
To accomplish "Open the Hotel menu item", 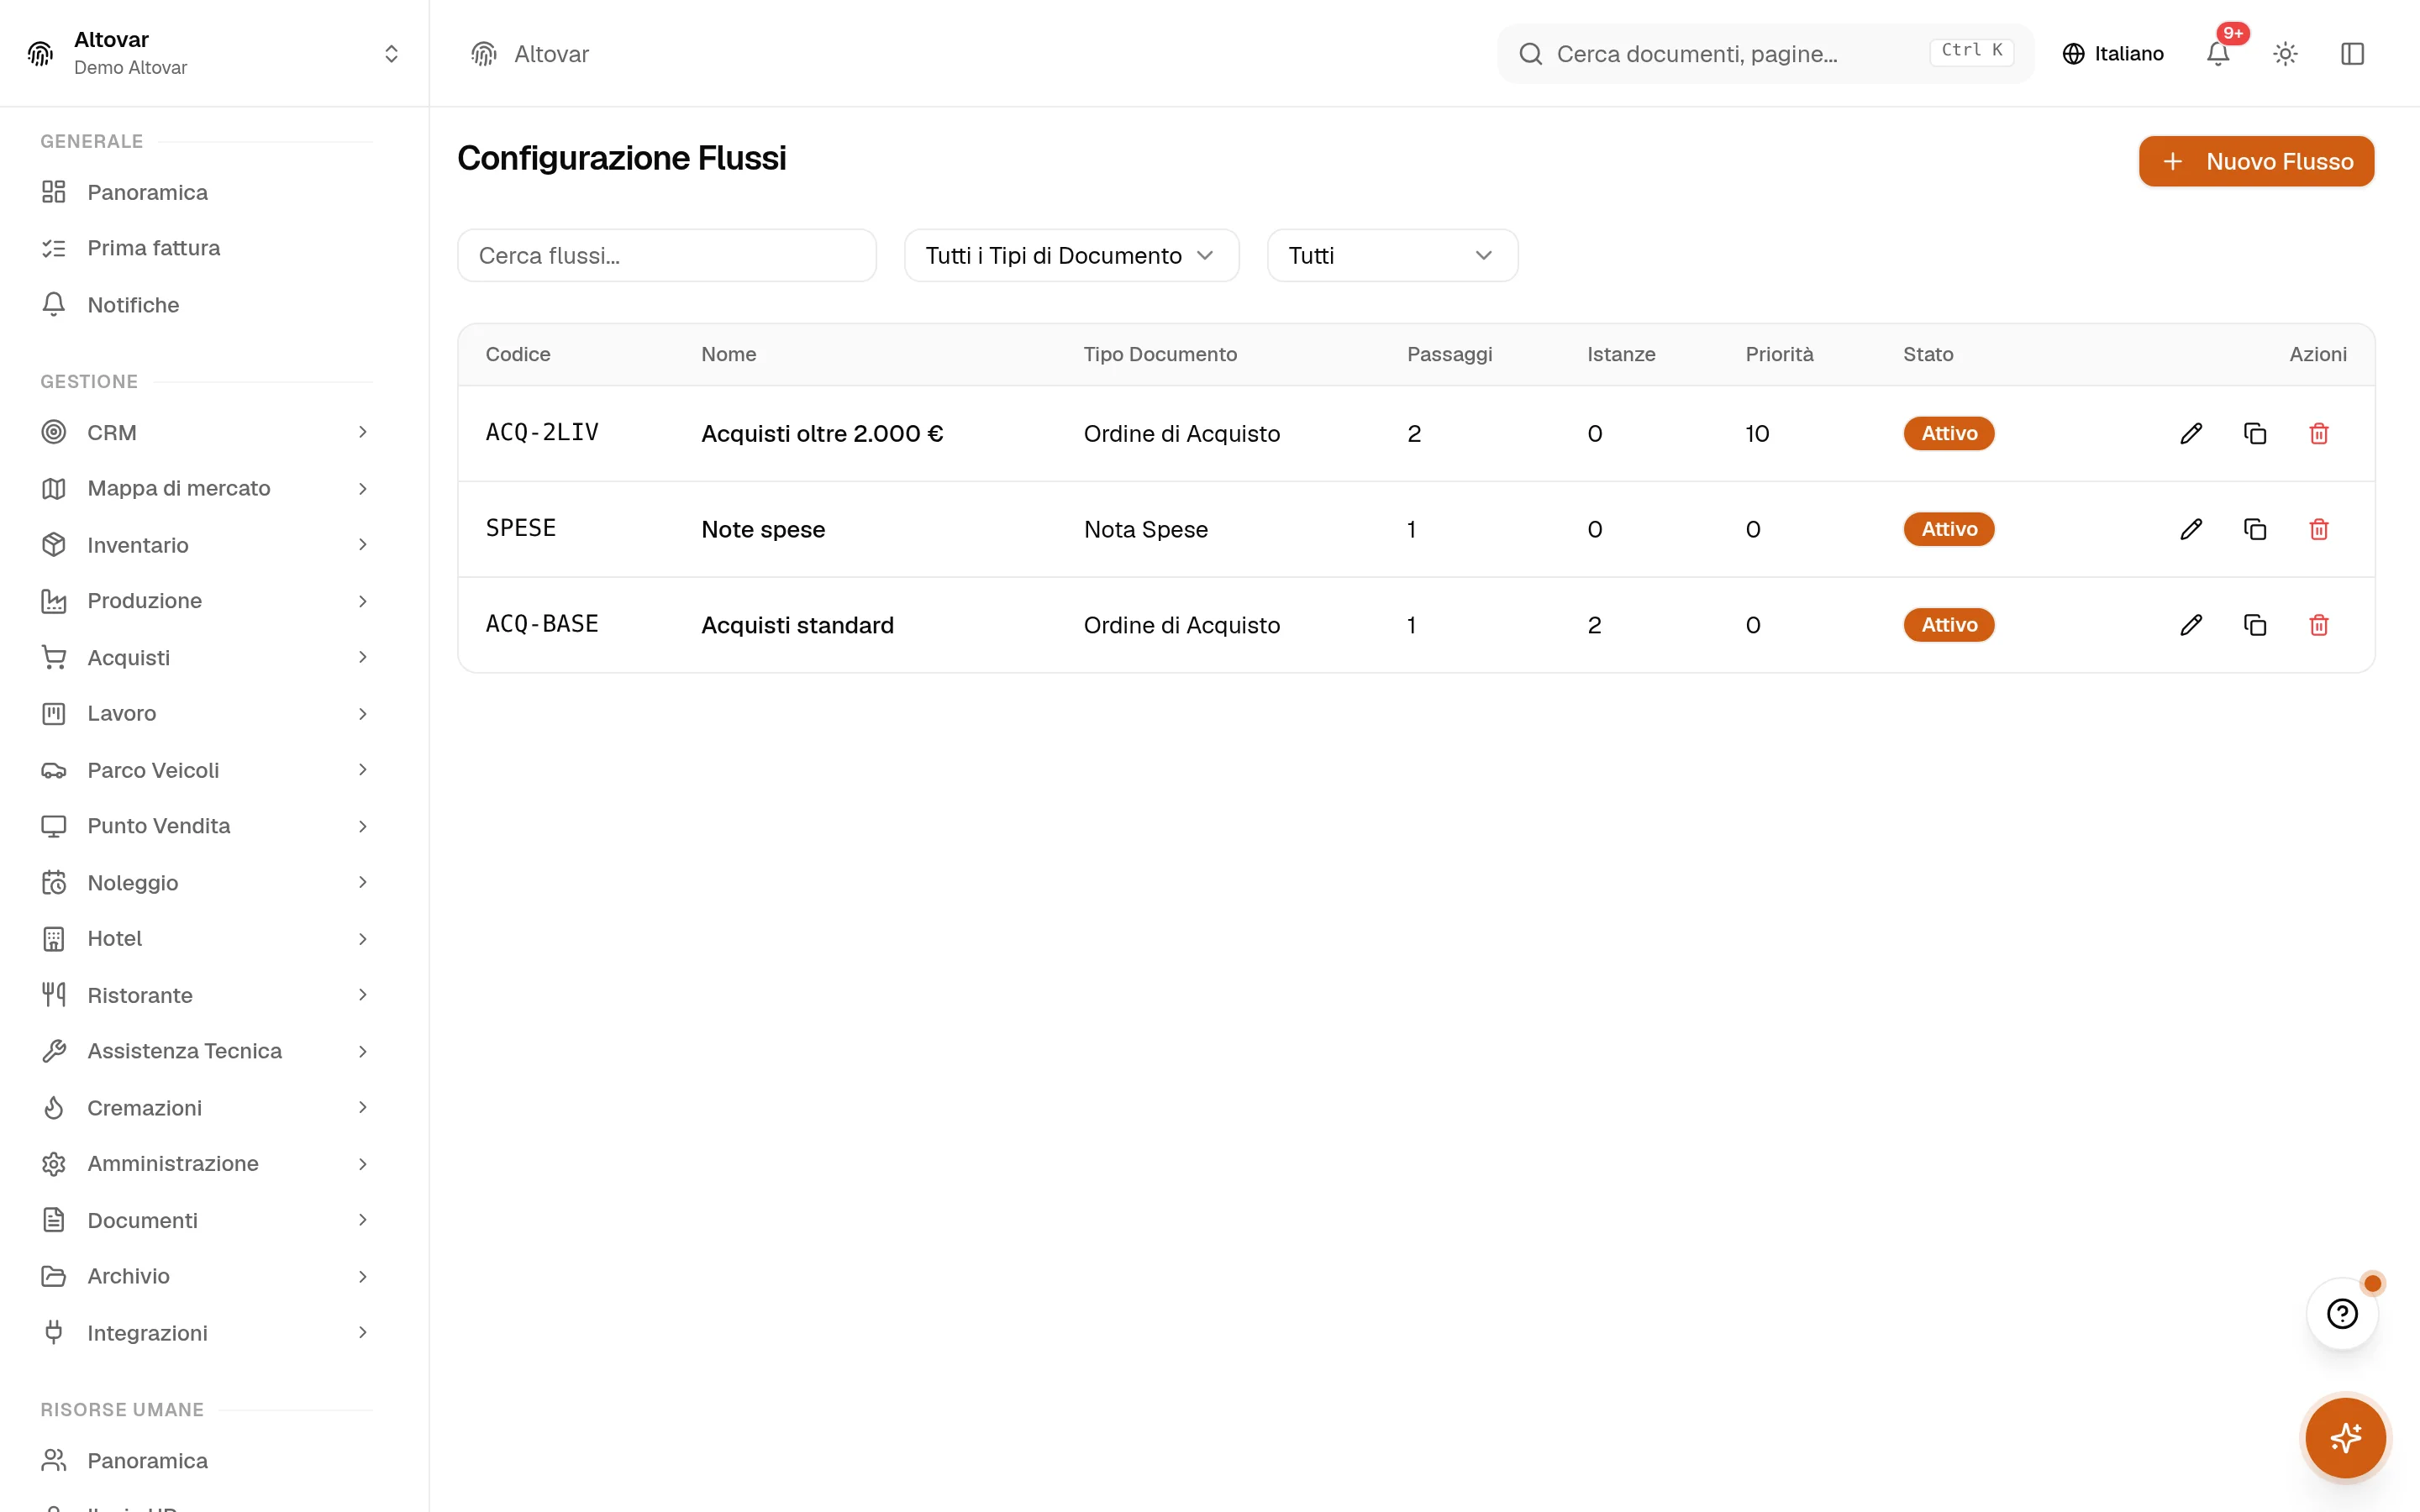I will click(x=205, y=939).
